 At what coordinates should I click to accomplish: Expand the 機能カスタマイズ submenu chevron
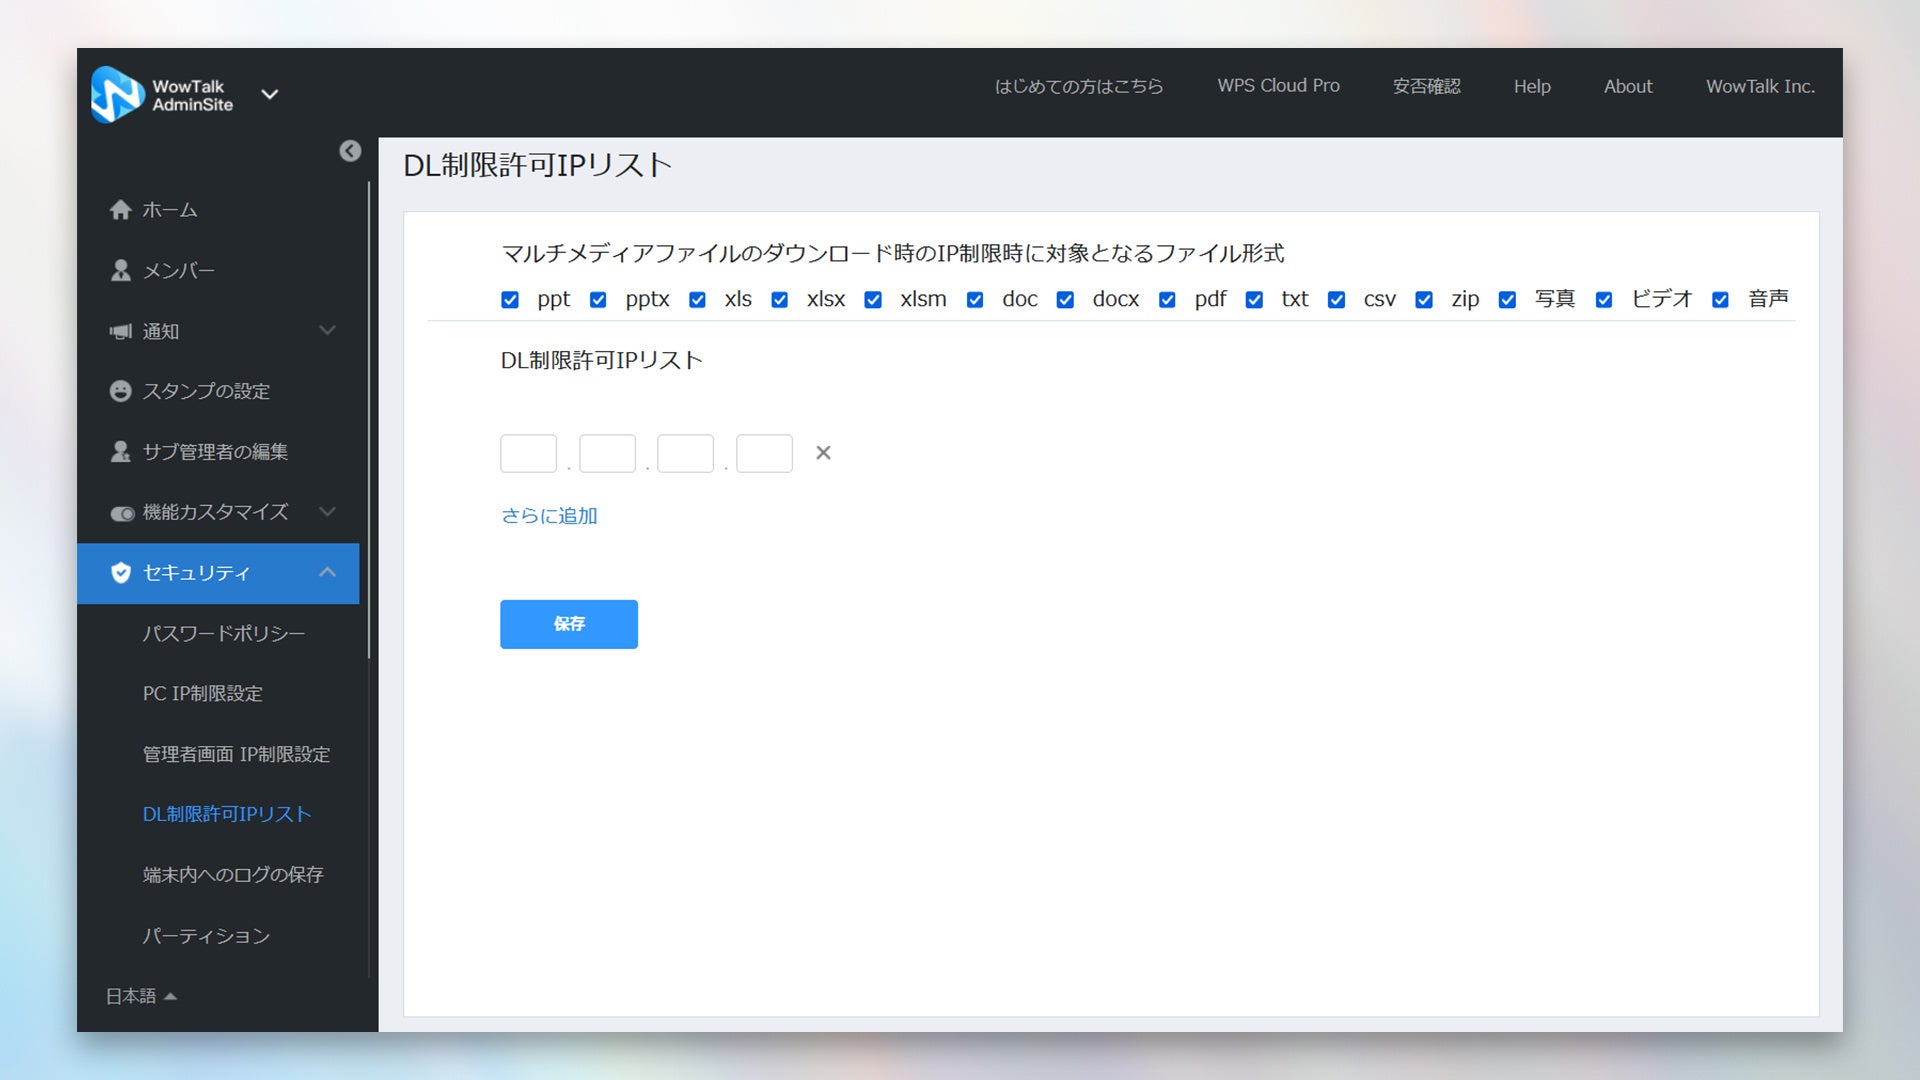(x=327, y=512)
